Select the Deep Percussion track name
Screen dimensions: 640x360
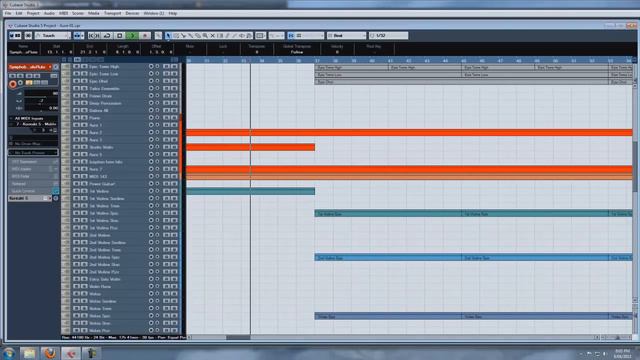pyautogui.click(x=105, y=103)
